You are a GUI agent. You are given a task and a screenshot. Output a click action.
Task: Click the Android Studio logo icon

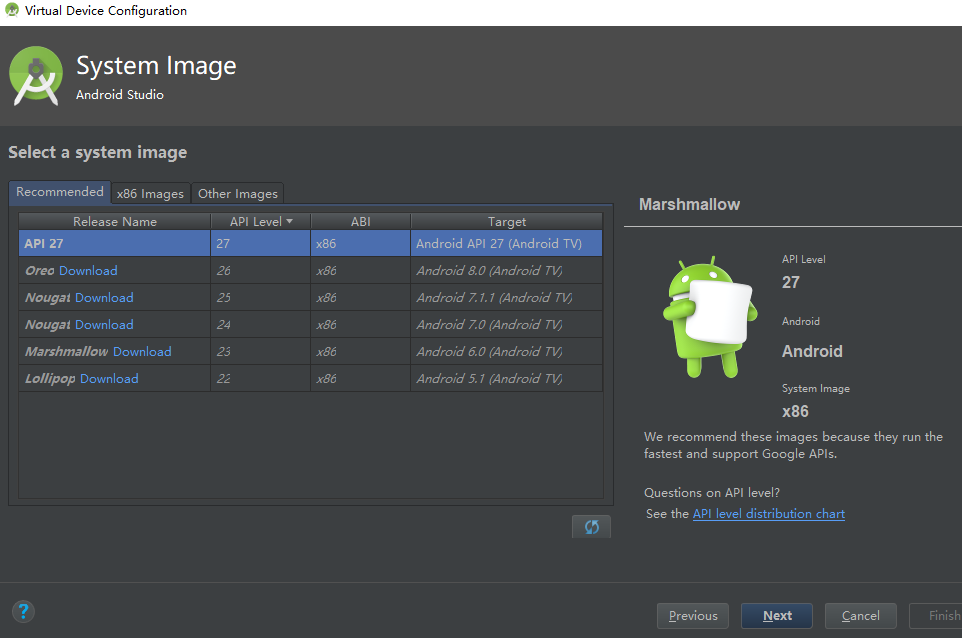[36, 75]
